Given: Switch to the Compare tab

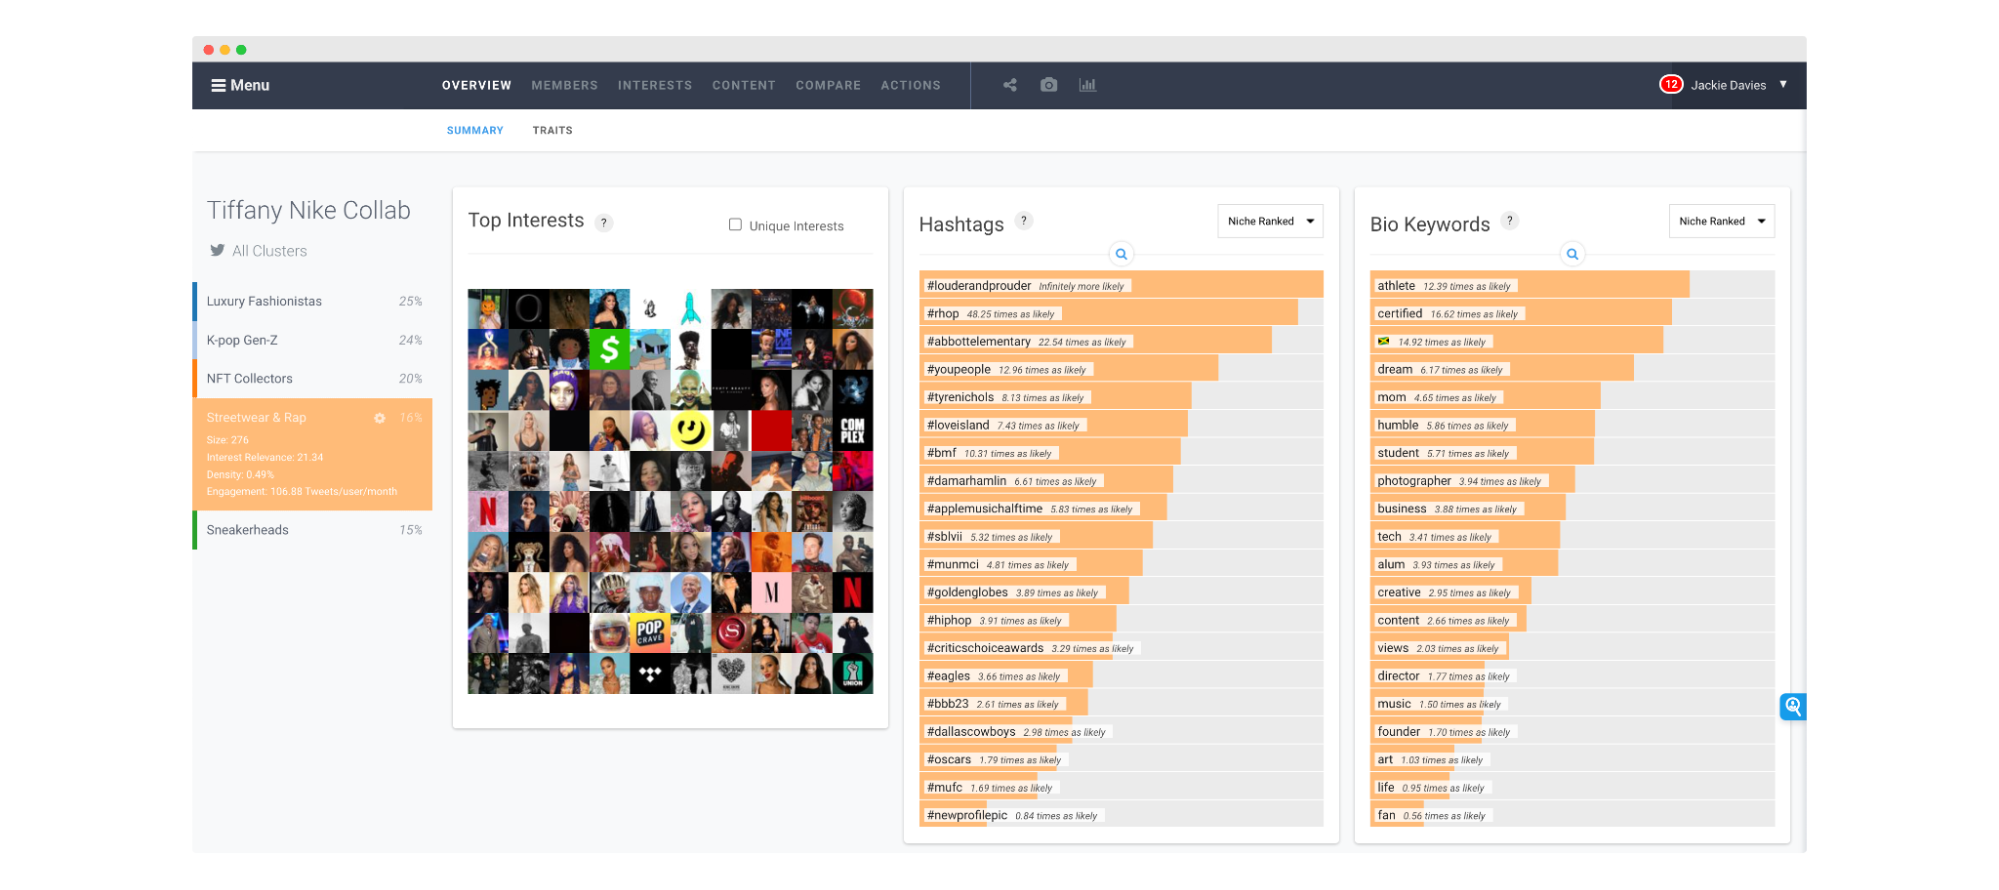Looking at the screenshot, I should (828, 85).
